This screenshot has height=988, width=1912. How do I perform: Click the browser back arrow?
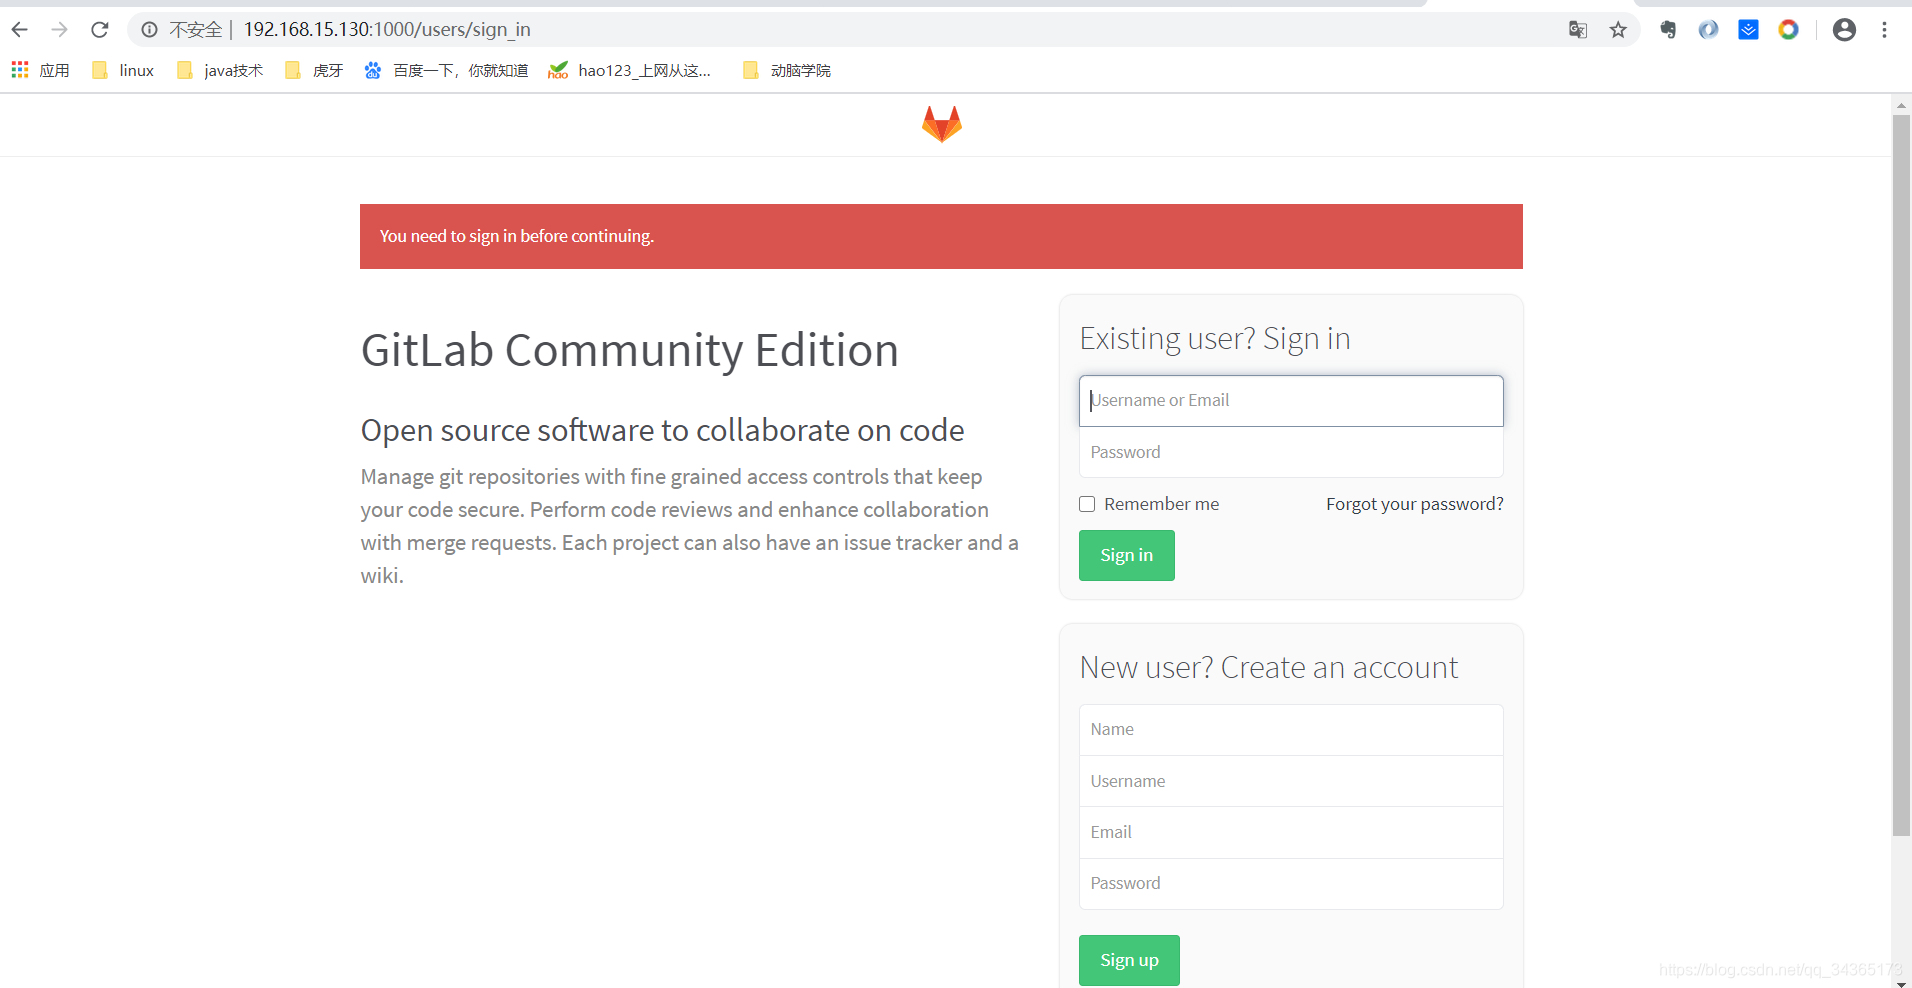(19, 30)
